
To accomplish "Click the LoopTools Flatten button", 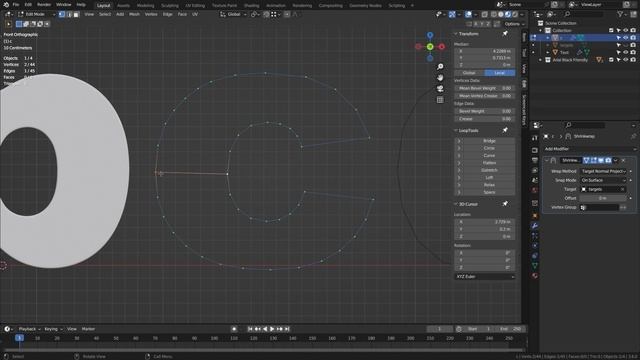I will [x=489, y=163].
